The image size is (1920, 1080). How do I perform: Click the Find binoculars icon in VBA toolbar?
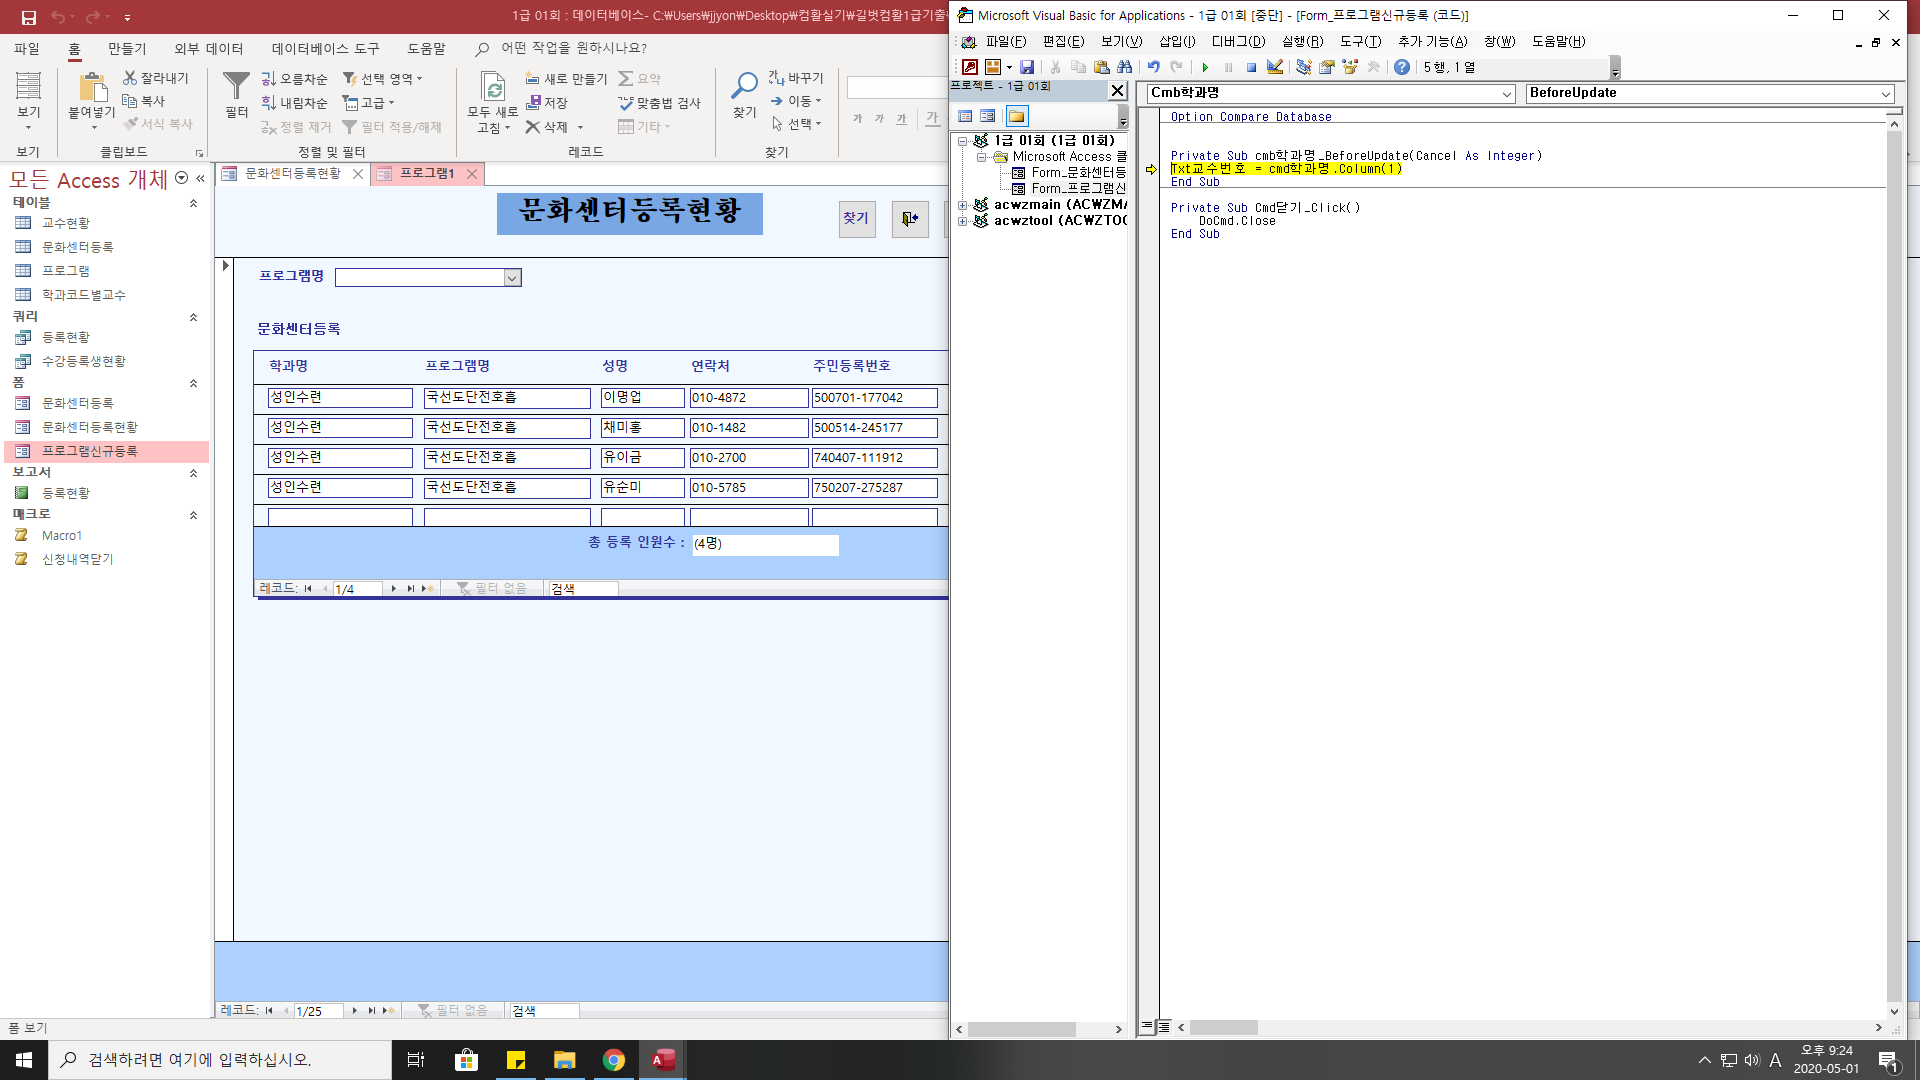click(1125, 67)
